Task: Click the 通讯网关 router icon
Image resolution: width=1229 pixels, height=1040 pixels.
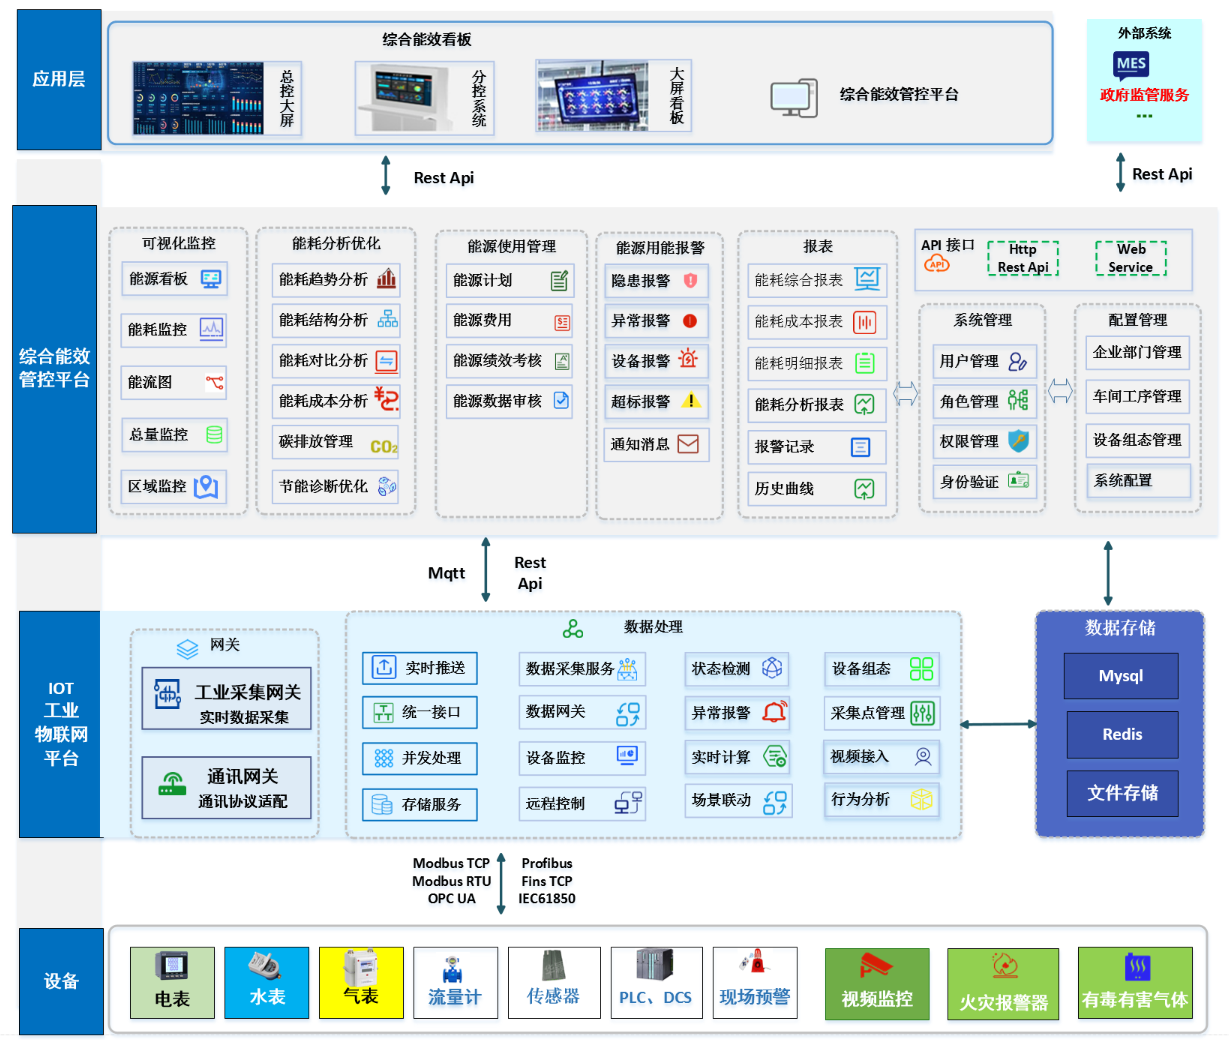Action: [172, 785]
